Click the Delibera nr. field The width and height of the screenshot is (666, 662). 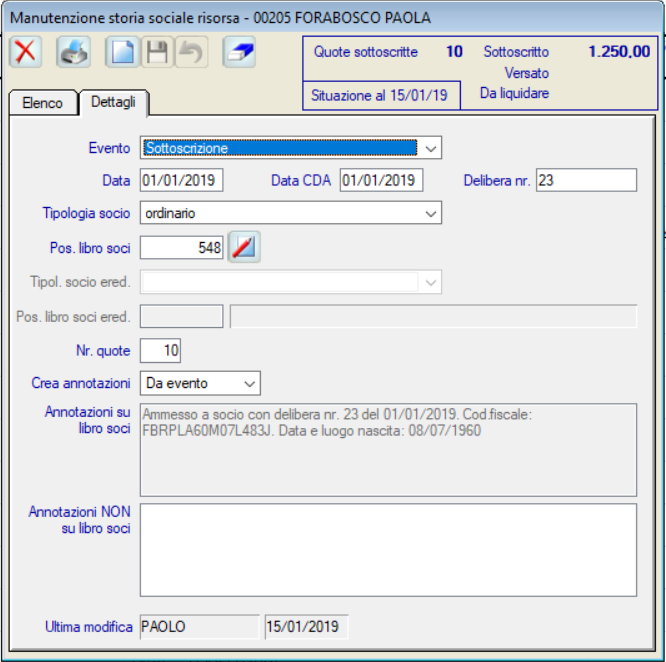[x=587, y=180]
